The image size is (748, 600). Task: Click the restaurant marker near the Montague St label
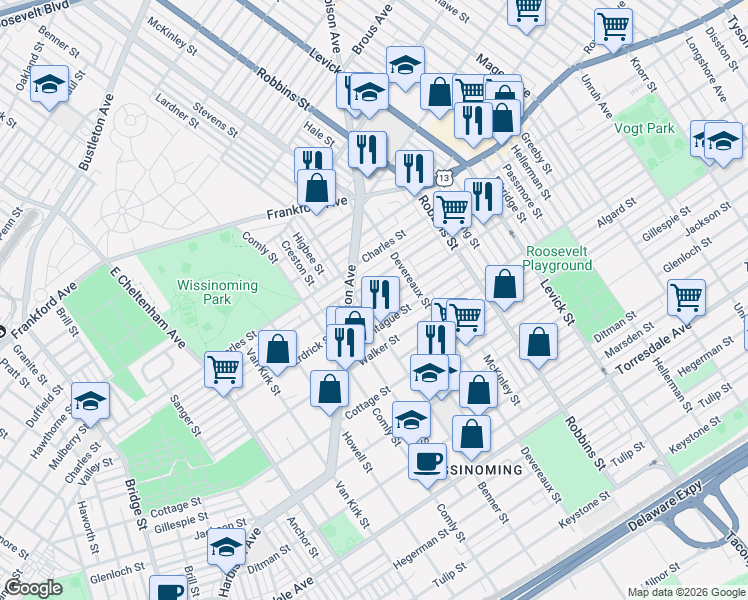381,295
